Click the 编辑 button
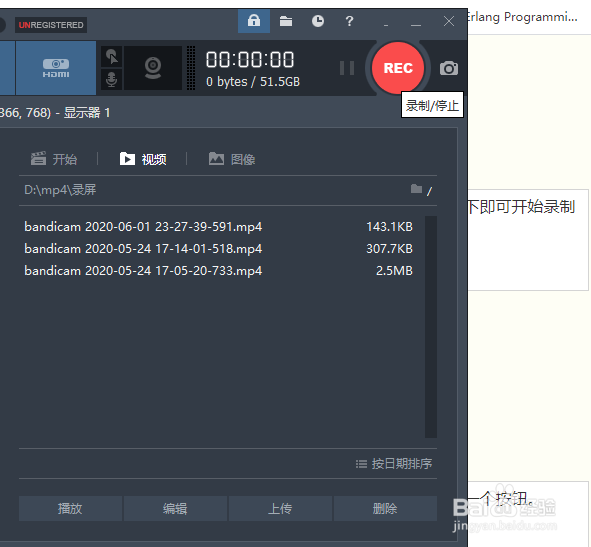 [175, 509]
